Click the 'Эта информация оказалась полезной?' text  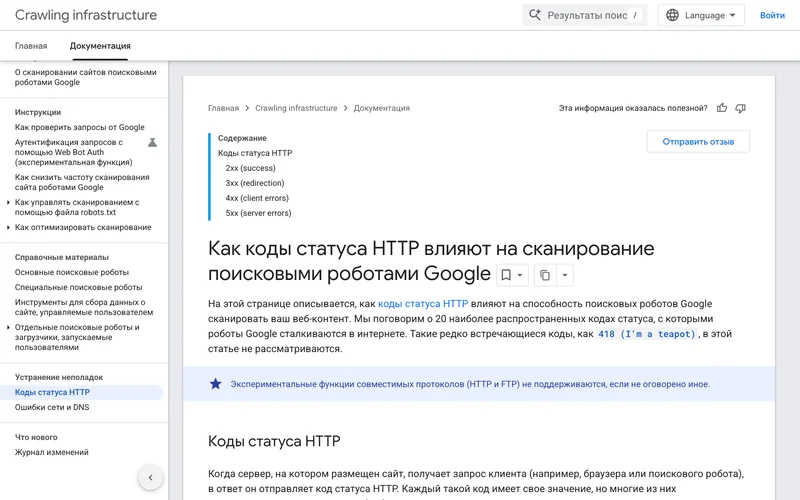tap(633, 108)
